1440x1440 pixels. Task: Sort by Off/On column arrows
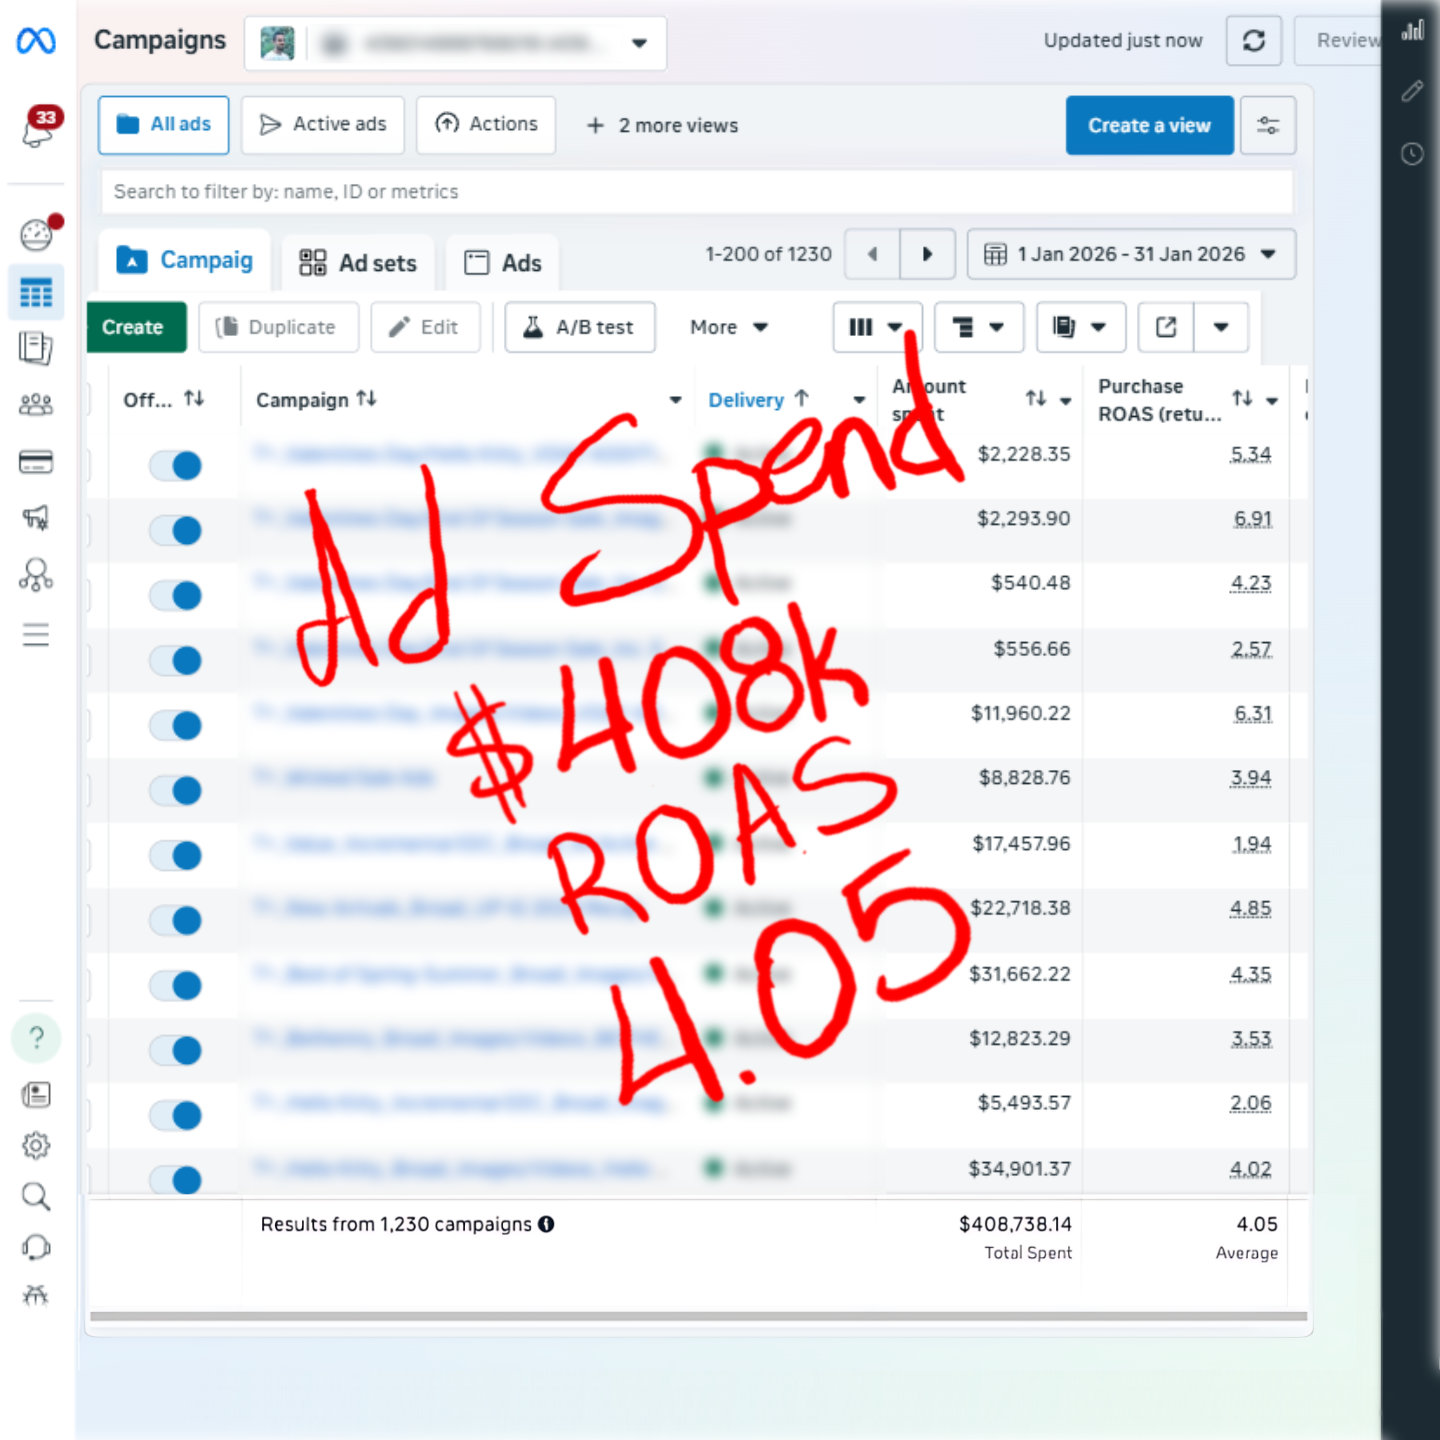pyautogui.click(x=194, y=399)
